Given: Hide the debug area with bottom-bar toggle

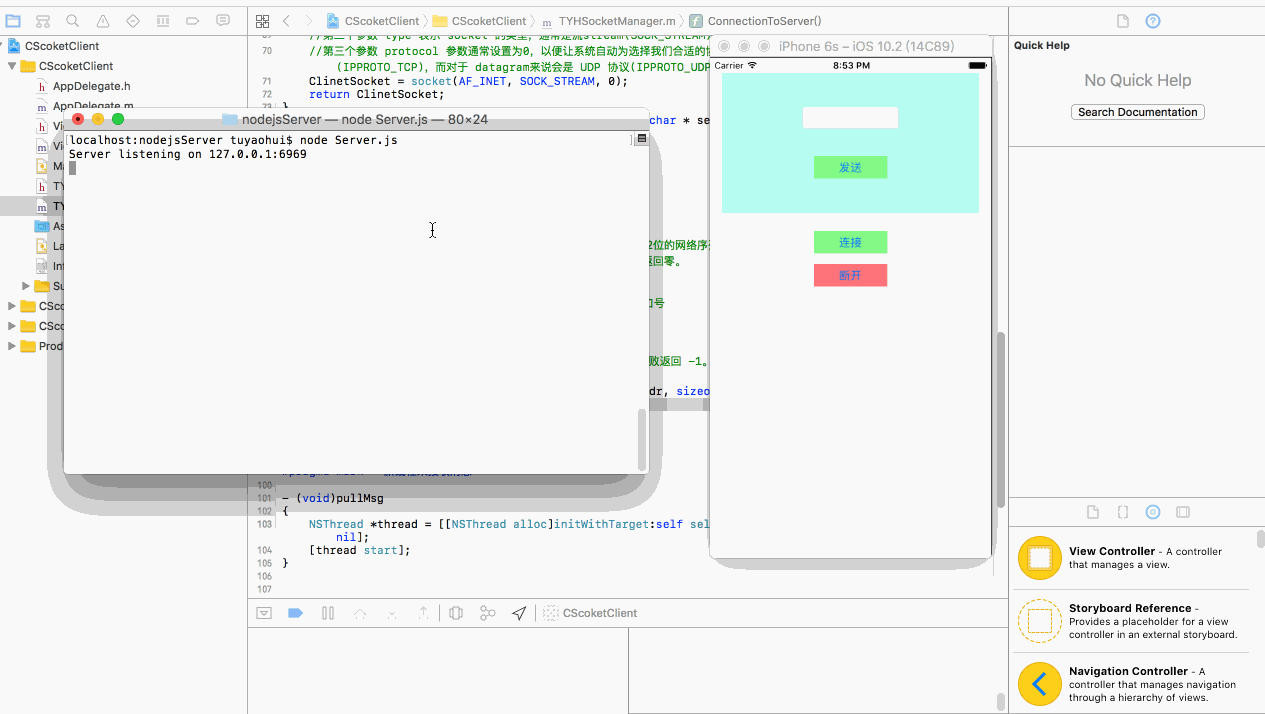Looking at the screenshot, I should pyautogui.click(x=264, y=612).
